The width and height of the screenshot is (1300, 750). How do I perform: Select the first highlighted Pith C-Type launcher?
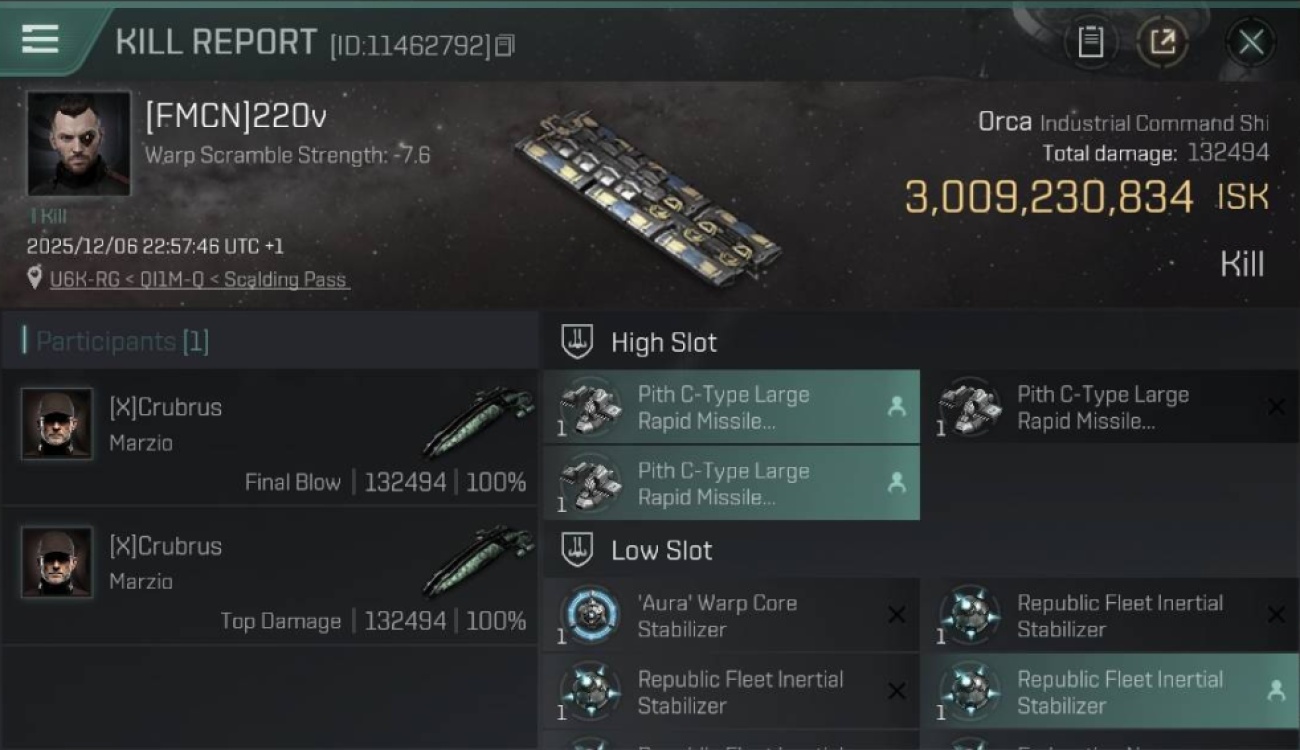coord(731,407)
